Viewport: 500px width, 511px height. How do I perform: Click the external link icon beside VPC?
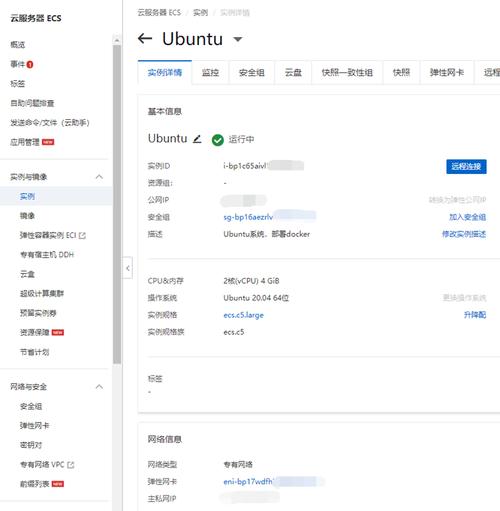[x=71, y=465]
